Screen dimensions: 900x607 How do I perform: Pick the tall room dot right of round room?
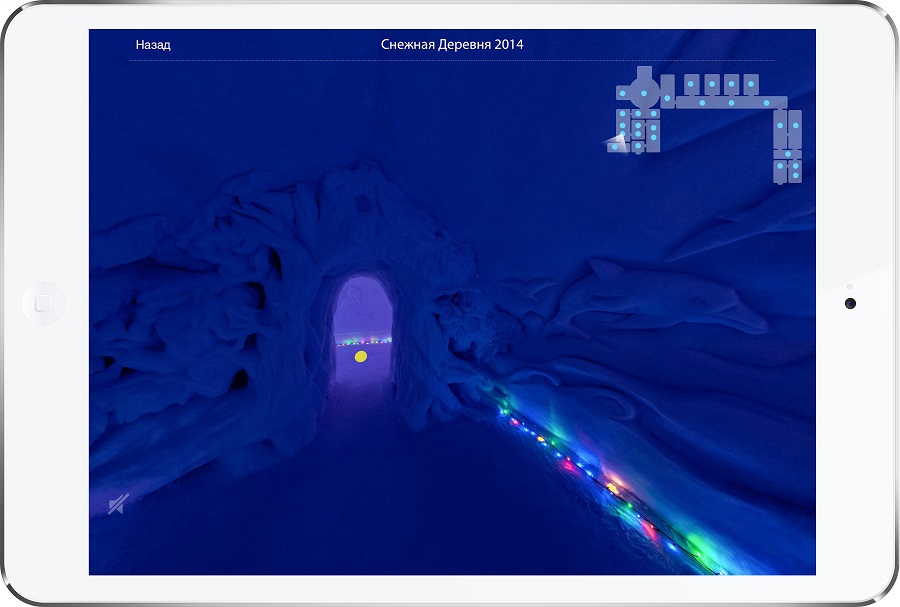(667, 98)
